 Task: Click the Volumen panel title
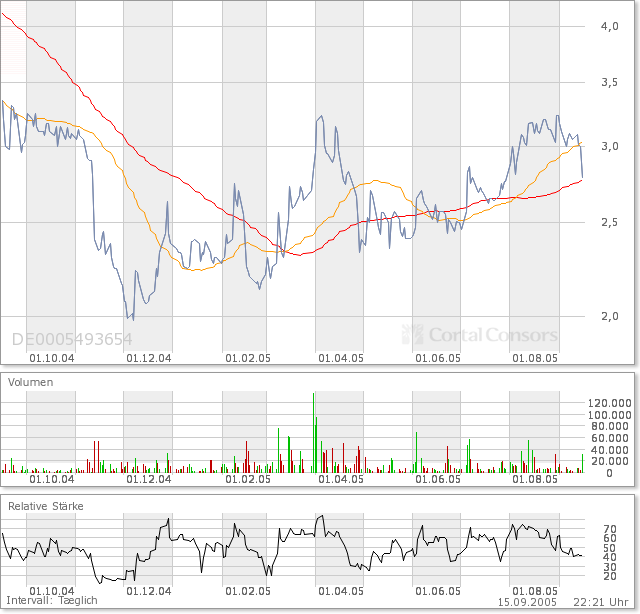tap(31, 382)
